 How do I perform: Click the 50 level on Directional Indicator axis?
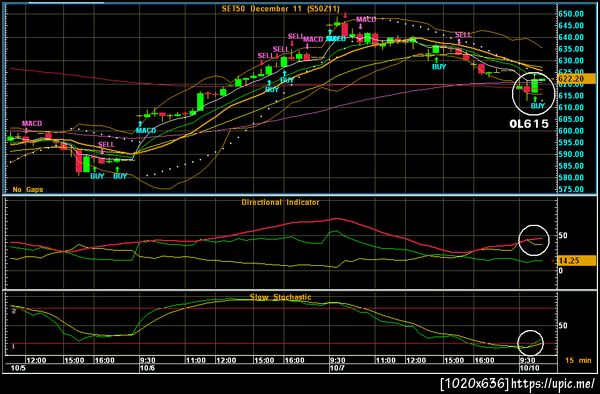[x=563, y=236]
